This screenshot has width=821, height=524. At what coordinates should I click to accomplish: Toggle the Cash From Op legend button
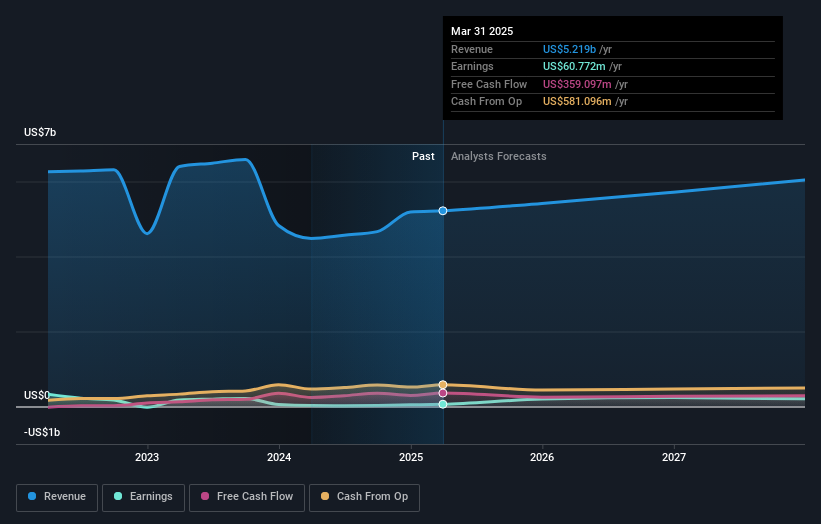(x=364, y=497)
